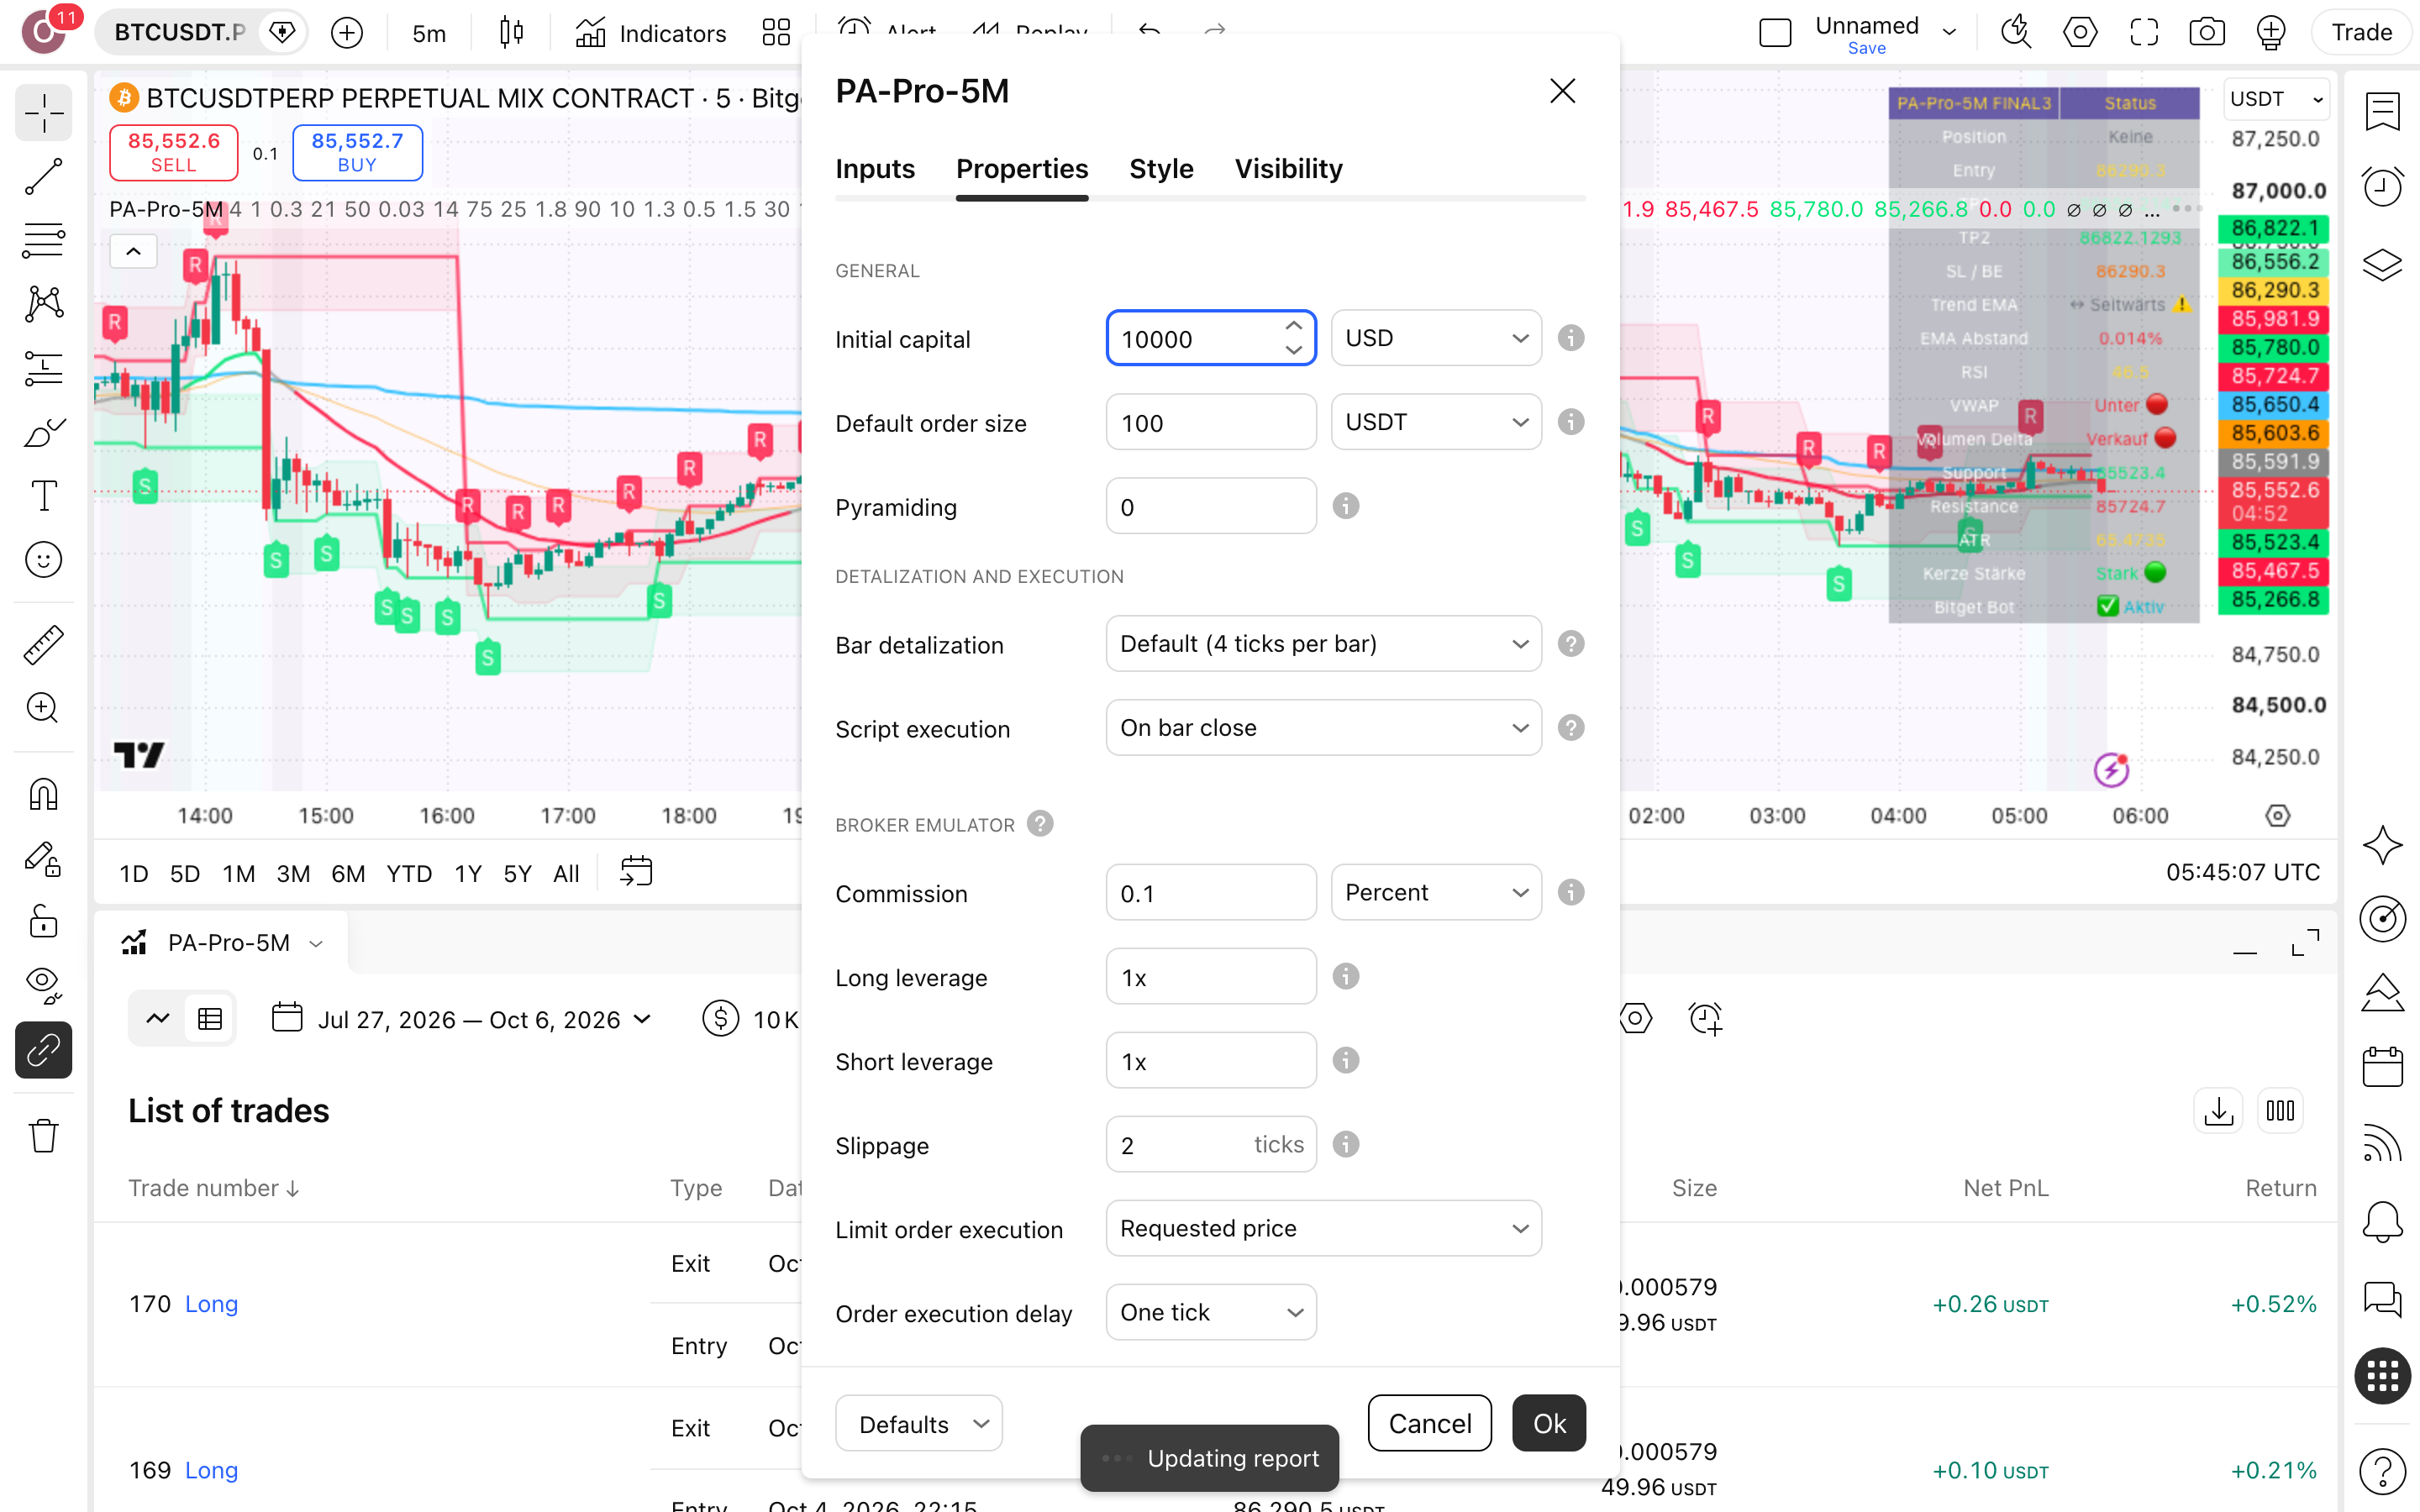Expand the Limit order execution dropdown

click(1323, 1228)
